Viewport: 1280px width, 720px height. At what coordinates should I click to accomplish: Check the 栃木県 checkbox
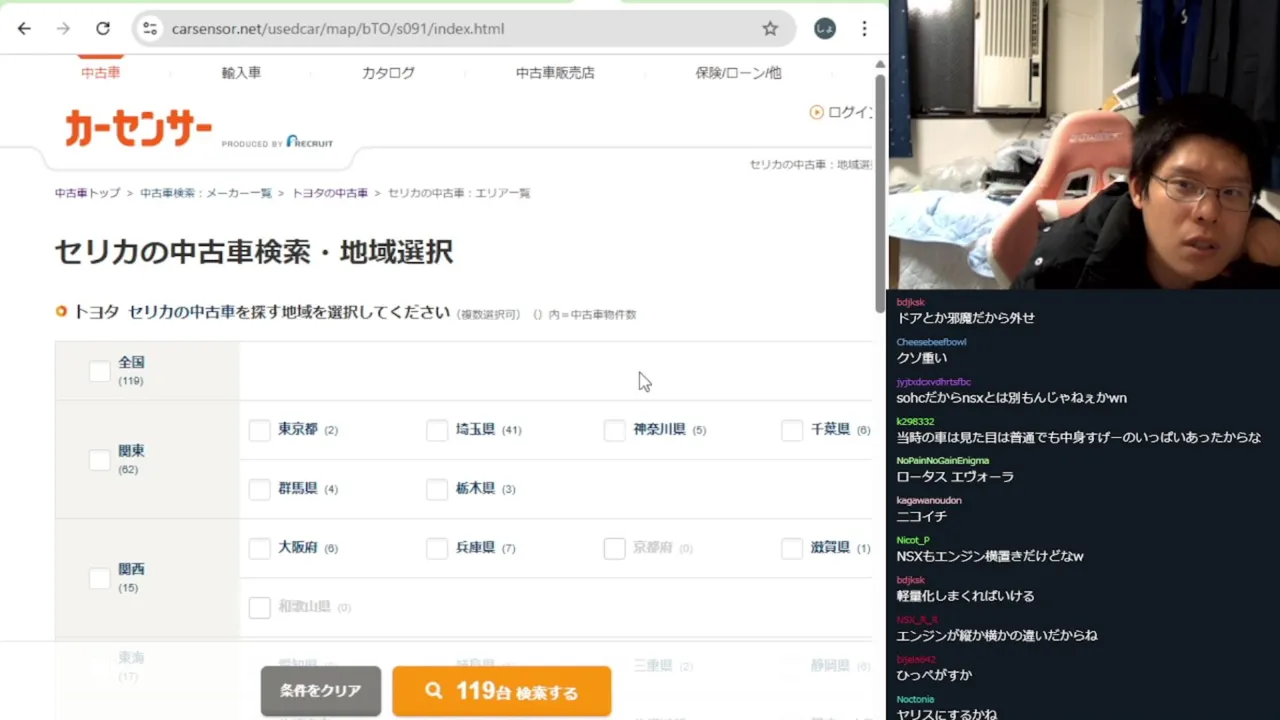coord(437,489)
